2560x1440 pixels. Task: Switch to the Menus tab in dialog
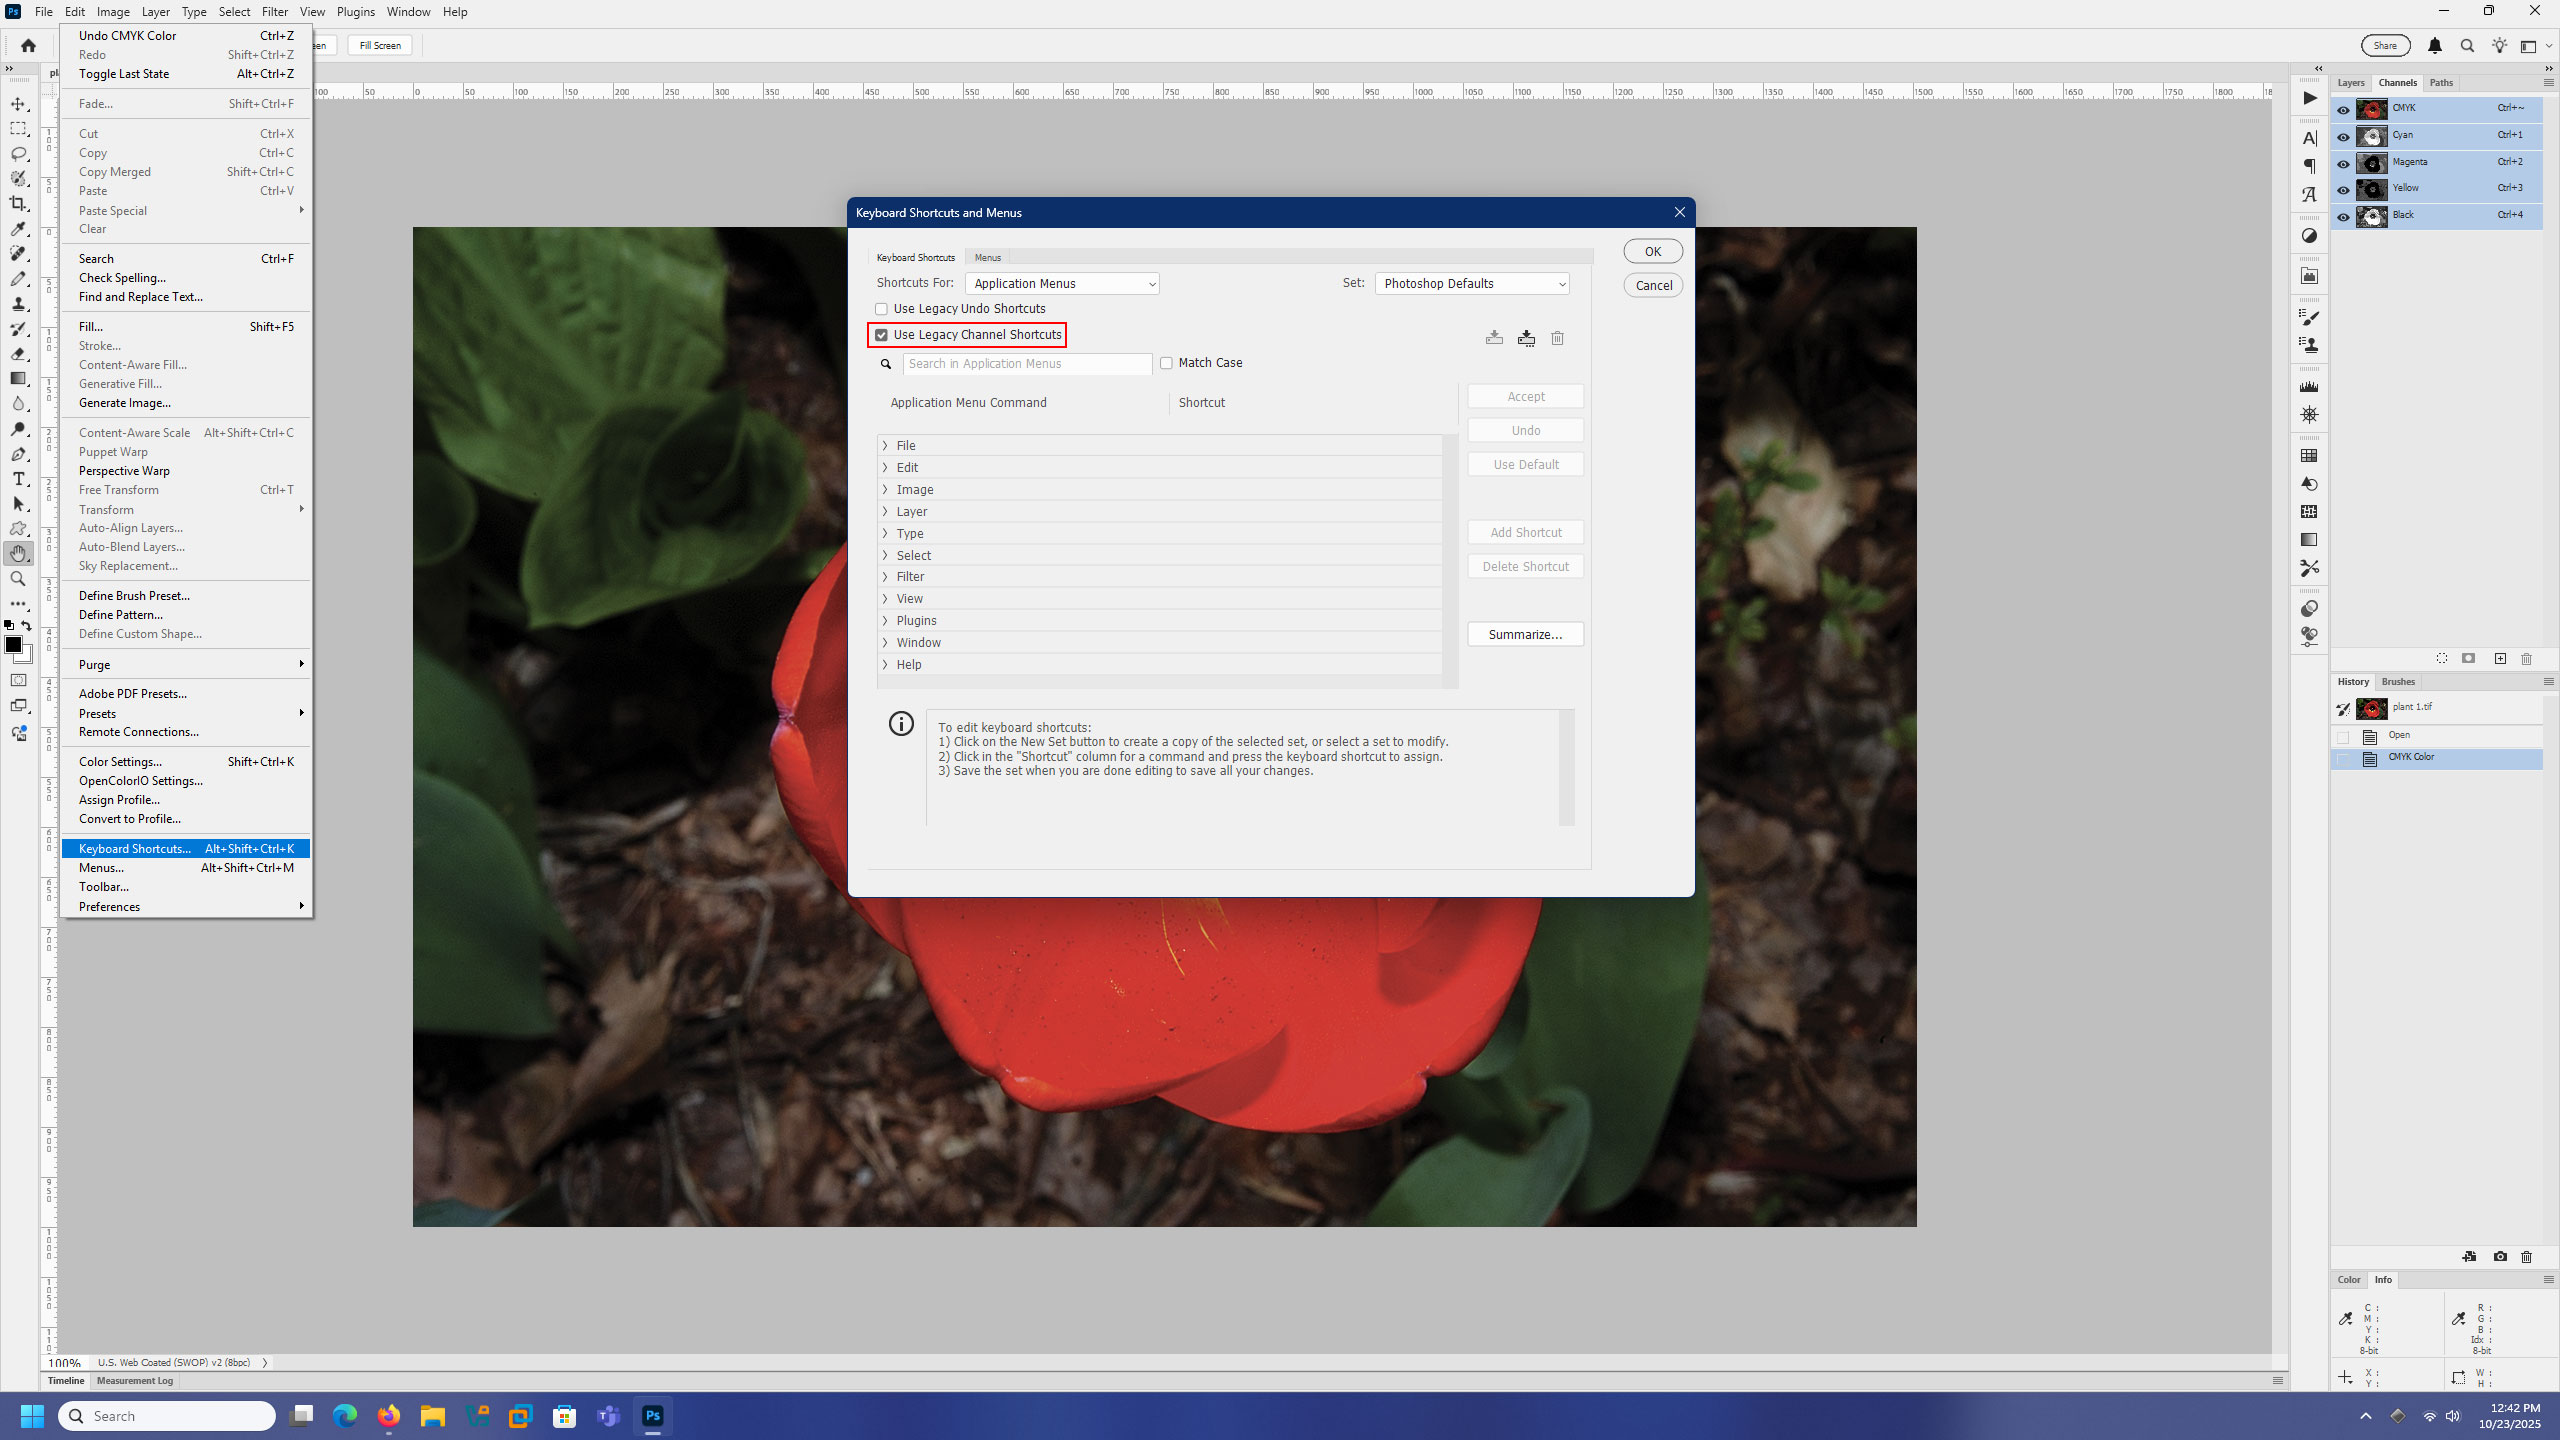click(987, 258)
